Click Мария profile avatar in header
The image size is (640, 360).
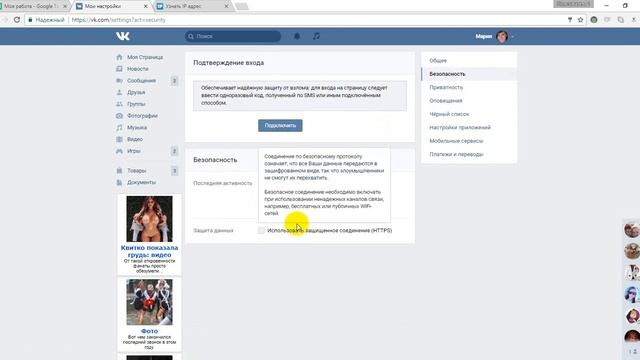click(502, 37)
